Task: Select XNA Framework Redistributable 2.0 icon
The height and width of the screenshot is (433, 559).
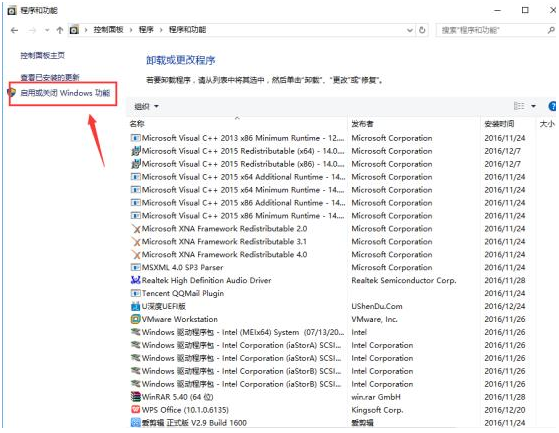Action: tap(135, 229)
